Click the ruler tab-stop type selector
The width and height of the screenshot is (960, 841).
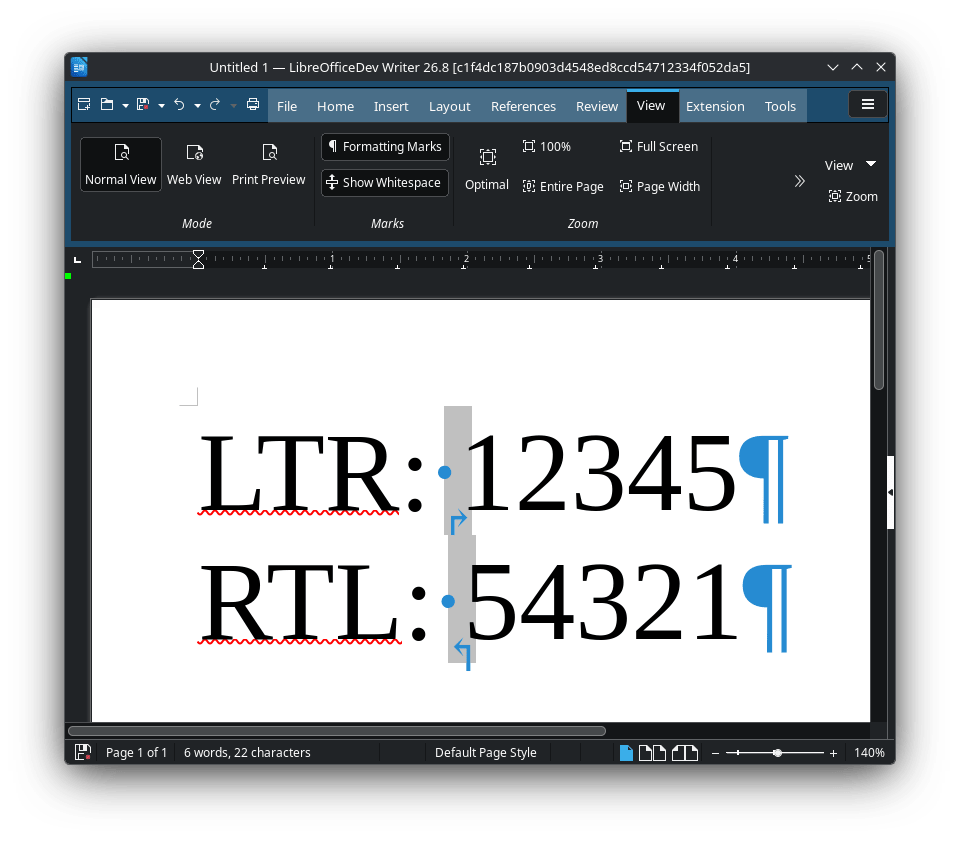[x=77, y=260]
